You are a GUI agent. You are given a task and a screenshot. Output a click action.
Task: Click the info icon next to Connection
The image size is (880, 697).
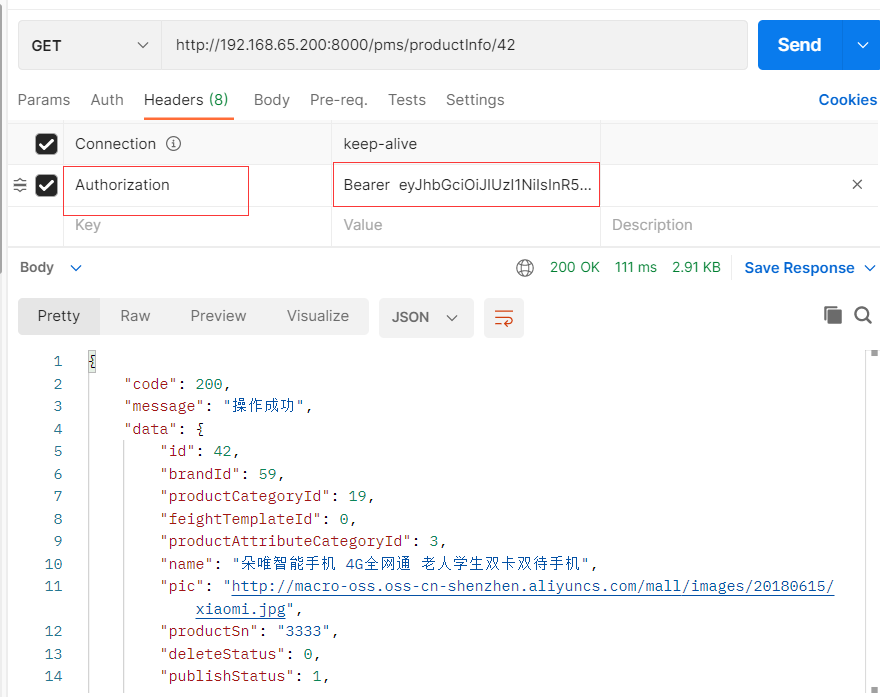pyautogui.click(x=173, y=144)
